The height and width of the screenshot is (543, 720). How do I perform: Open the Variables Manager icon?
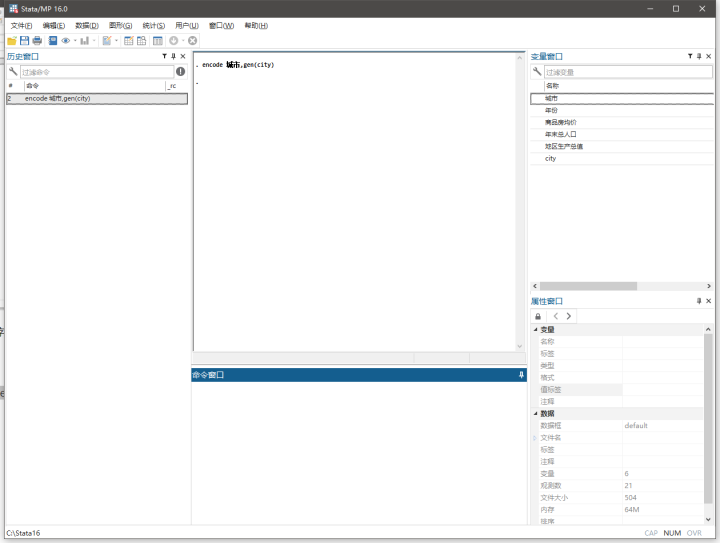click(x=158, y=41)
